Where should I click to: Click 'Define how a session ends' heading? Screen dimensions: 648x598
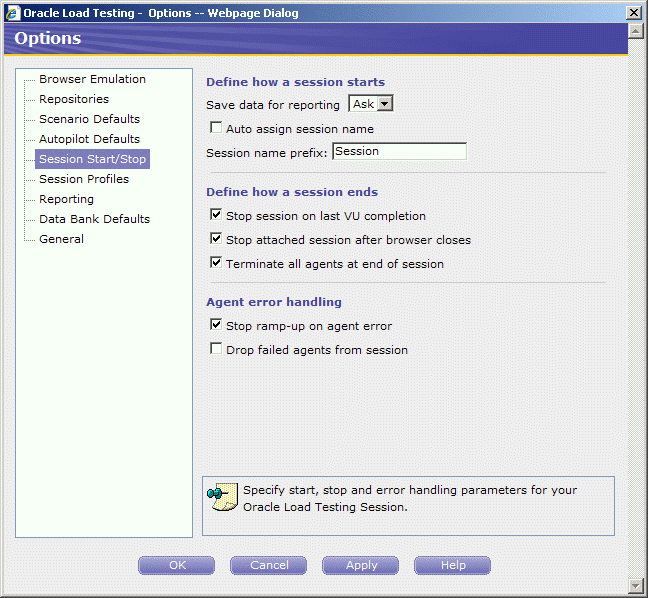point(292,192)
